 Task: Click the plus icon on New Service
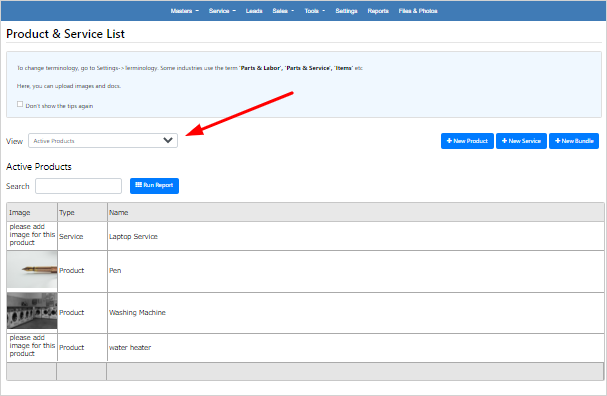pyautogui.click(x=504, y=141)
